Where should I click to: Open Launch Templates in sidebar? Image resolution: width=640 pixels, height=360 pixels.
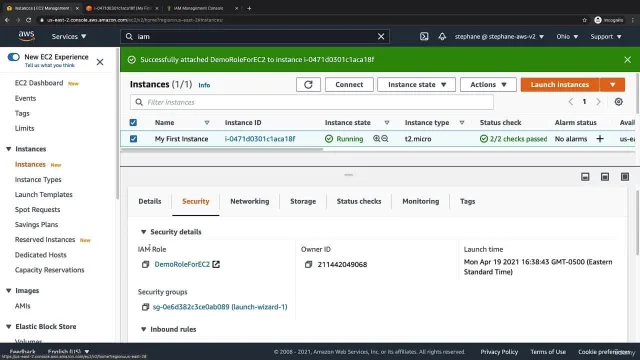tap(44, 195)
